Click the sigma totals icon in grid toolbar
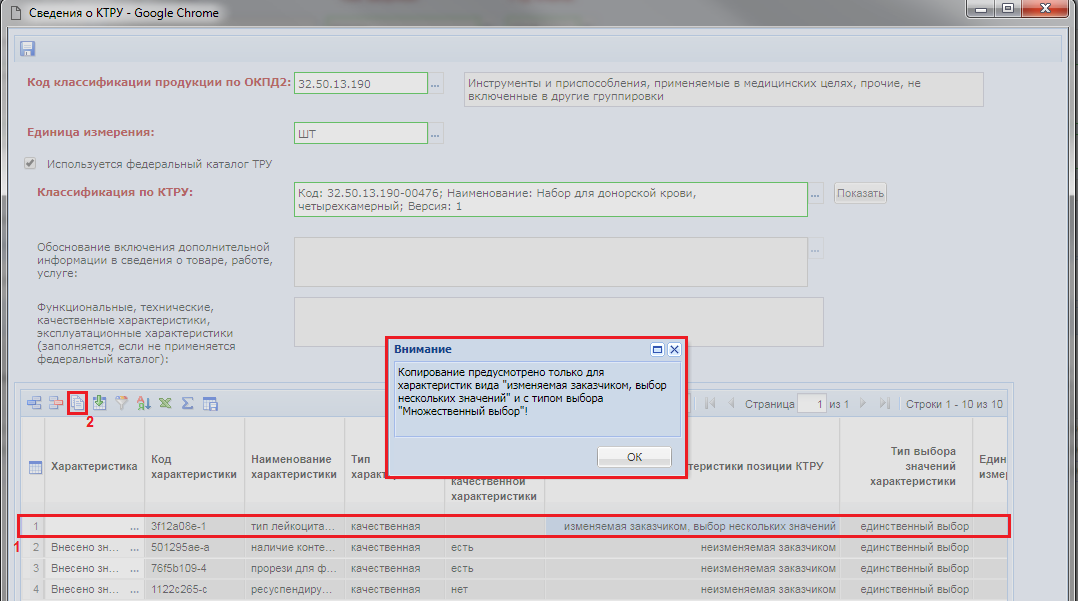1078x601 pixels. [187, 404]
